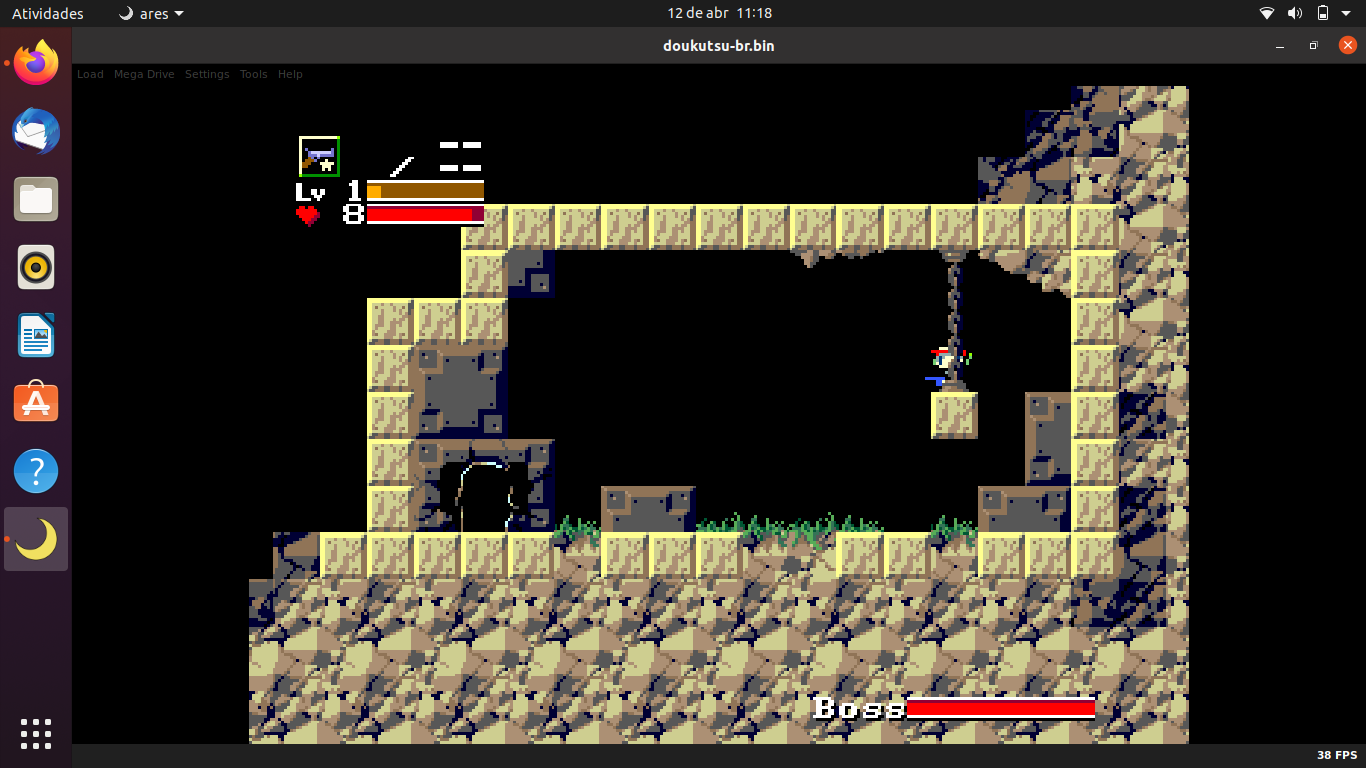Expand the system menu arrow

point(1347,14)
